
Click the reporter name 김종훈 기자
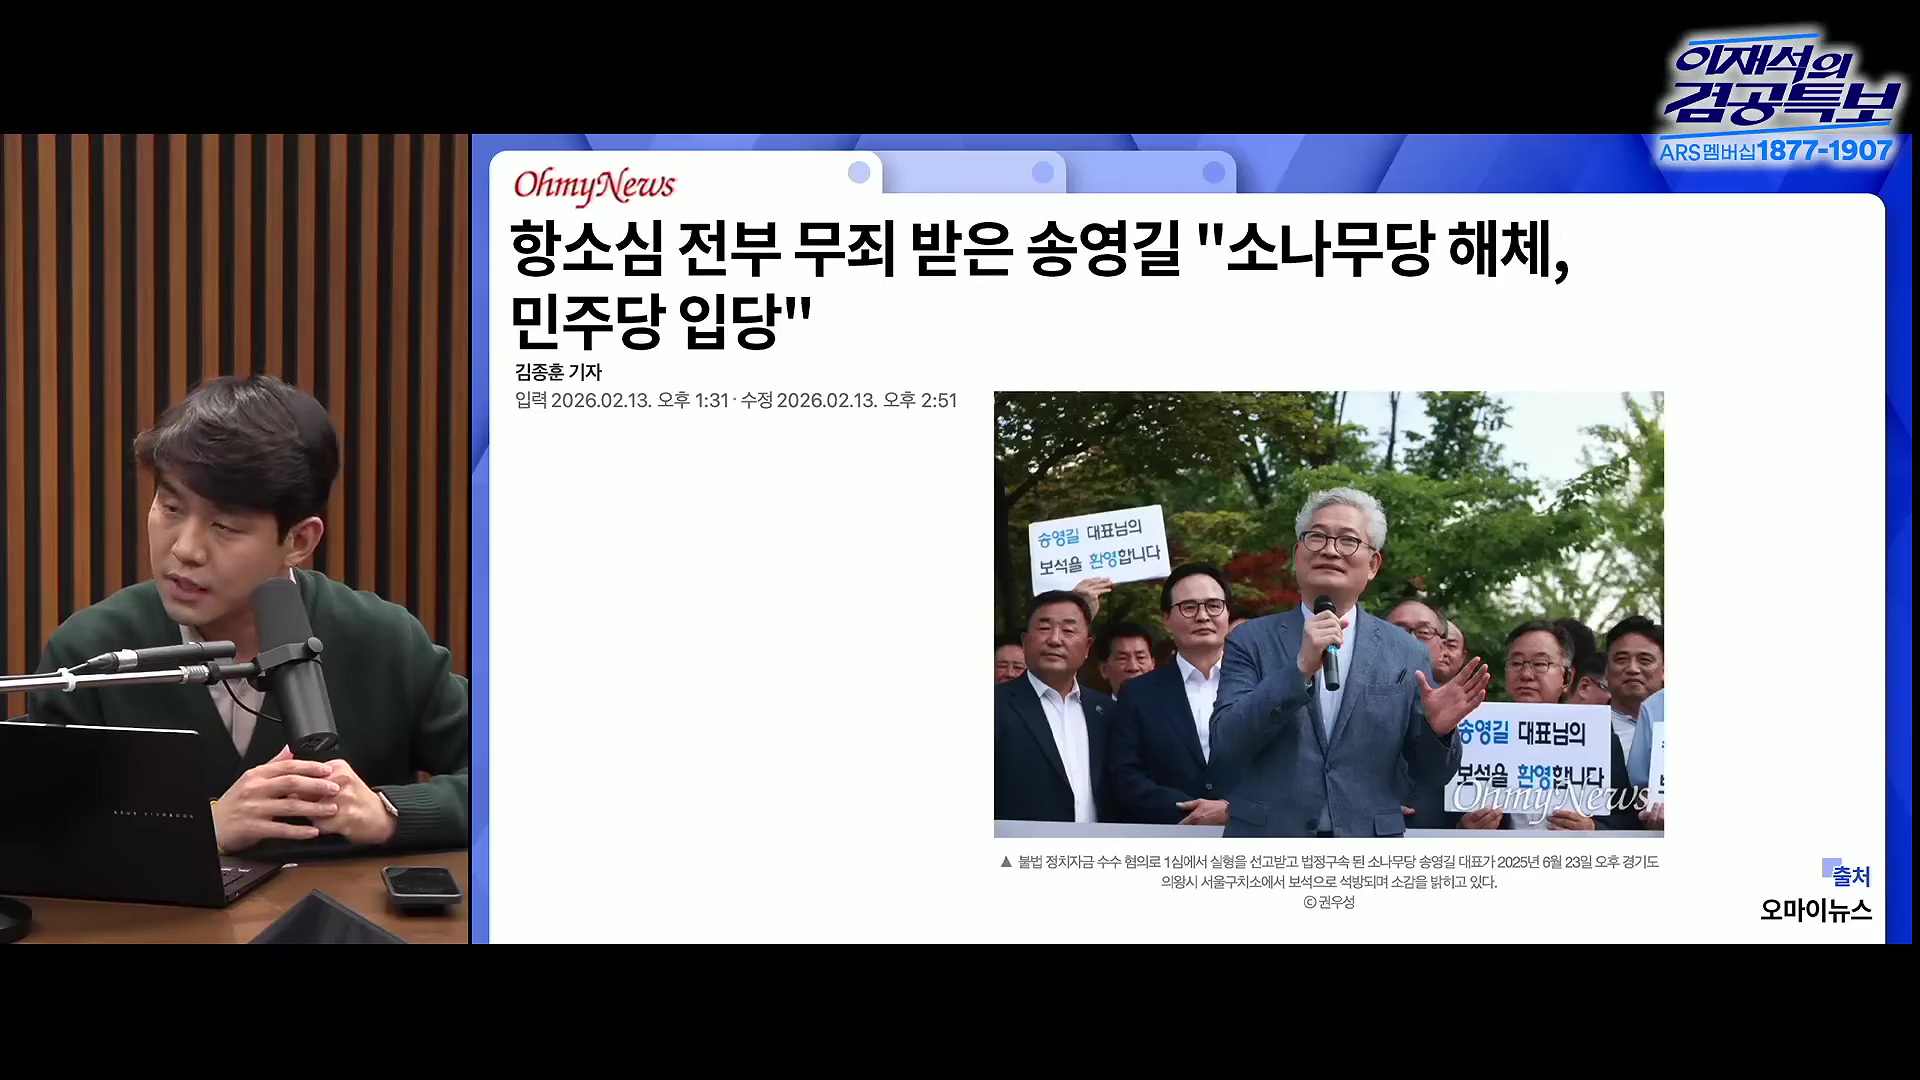[x=558, y=372]
